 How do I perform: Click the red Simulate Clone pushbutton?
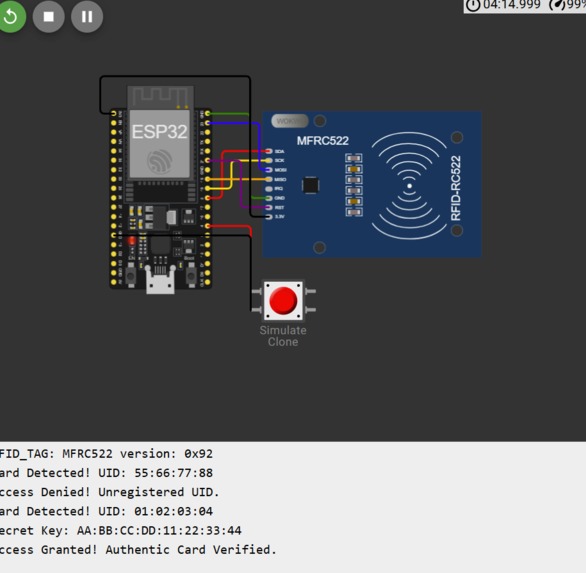(x=283, y=301)
